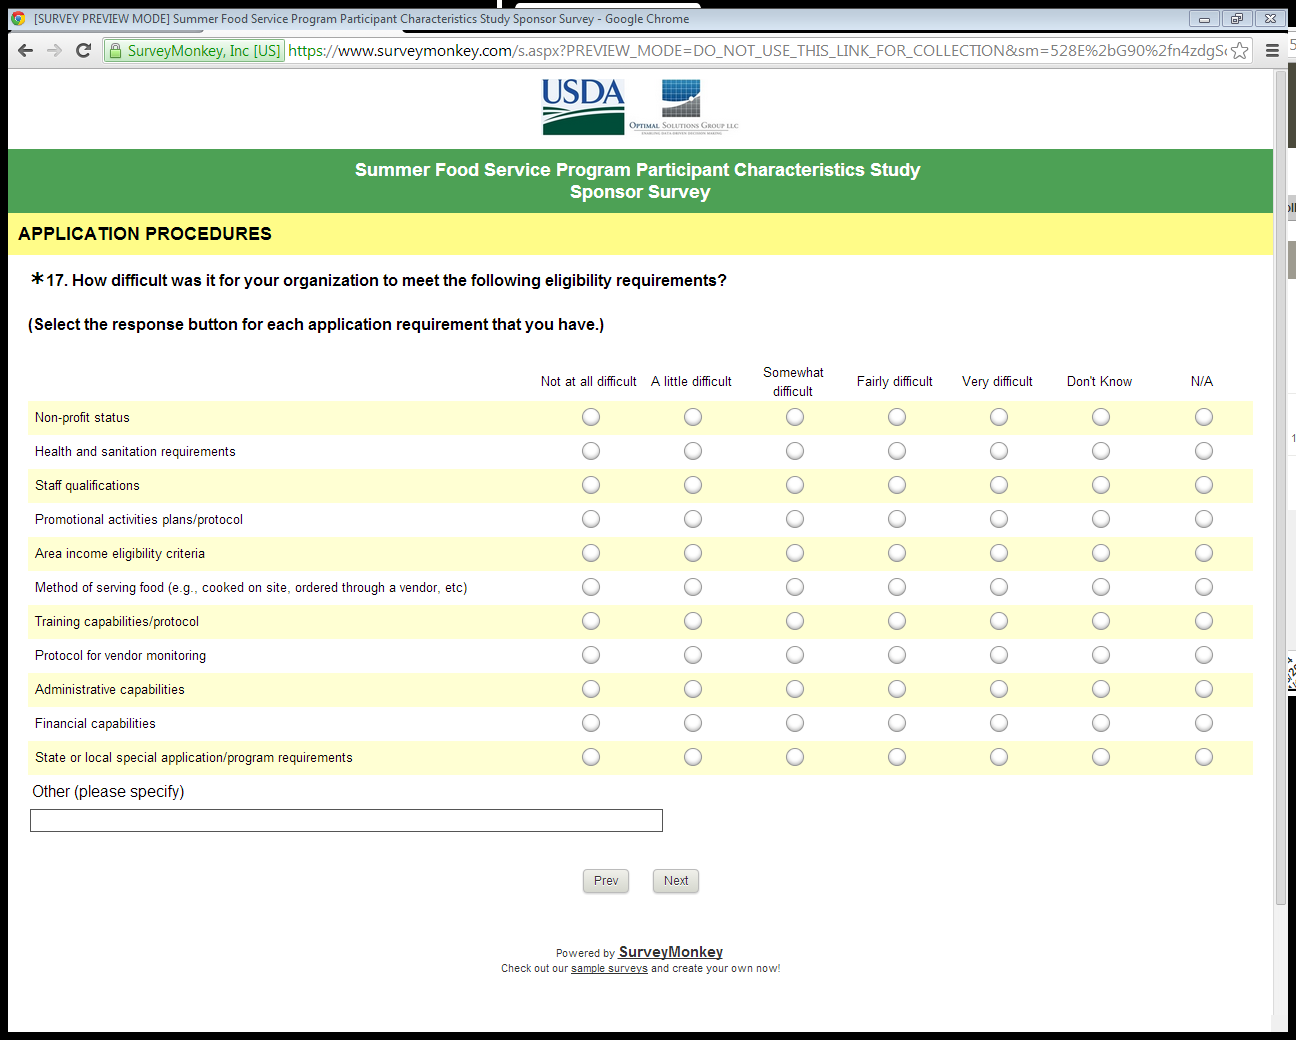
Task: Click the 'Other (please specify)' text field
Action: click(346, 821)
